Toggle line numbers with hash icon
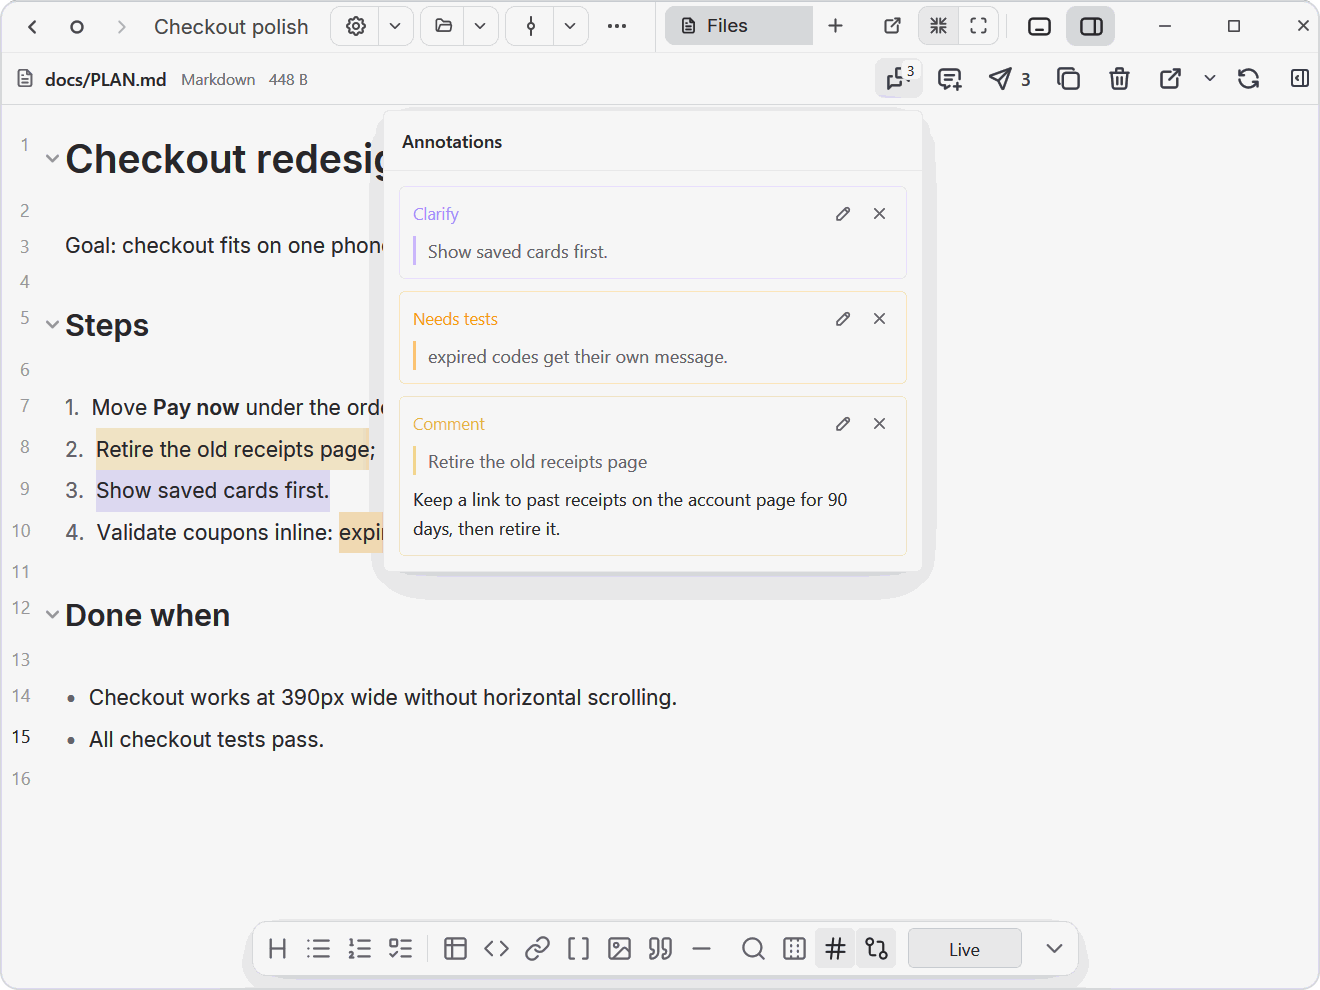Screen dimensions: 1320x990 point(836,949)
